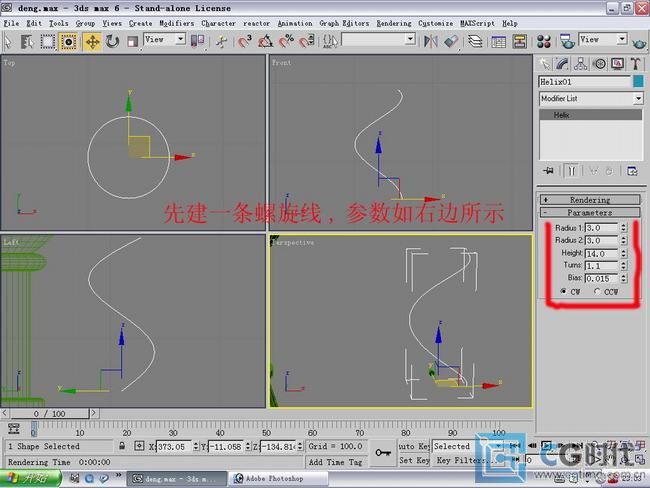Choose Rectangular Selection Region tool
The height and width of the screenshot is (488, 650).
pyautogui.click(x=48, y=41)
